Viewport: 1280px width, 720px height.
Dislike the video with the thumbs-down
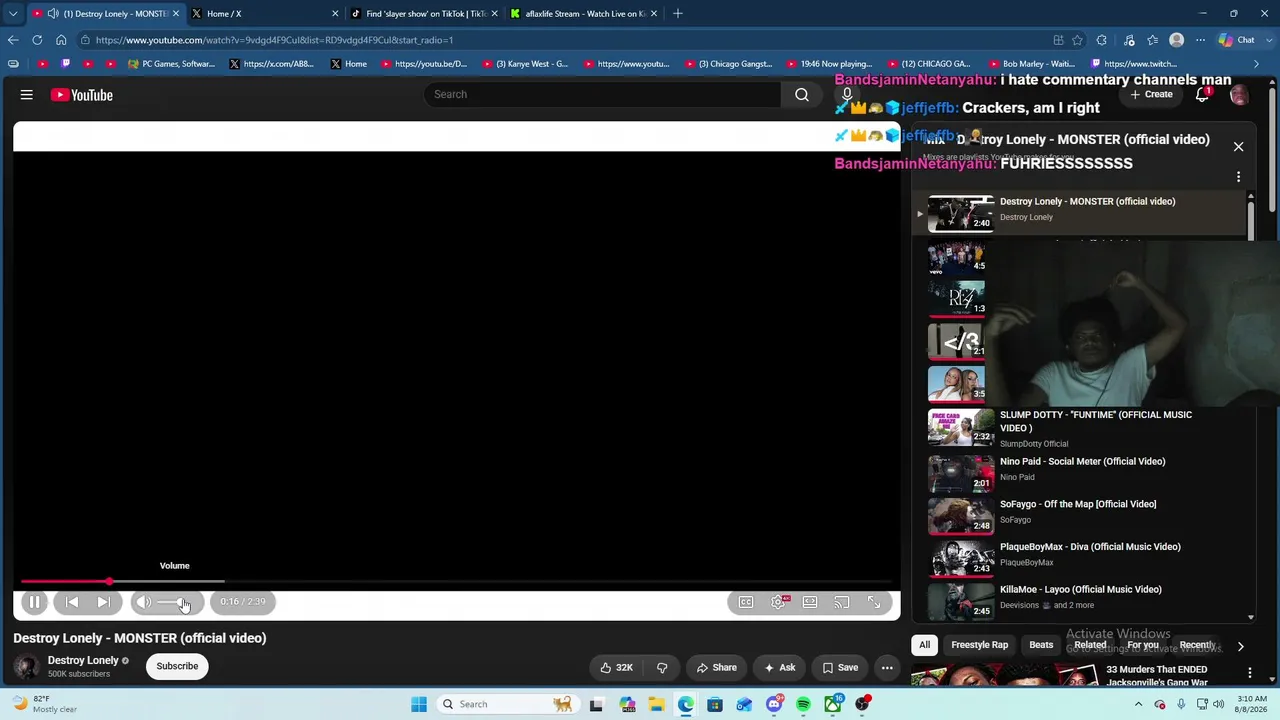tap(662, 667)
